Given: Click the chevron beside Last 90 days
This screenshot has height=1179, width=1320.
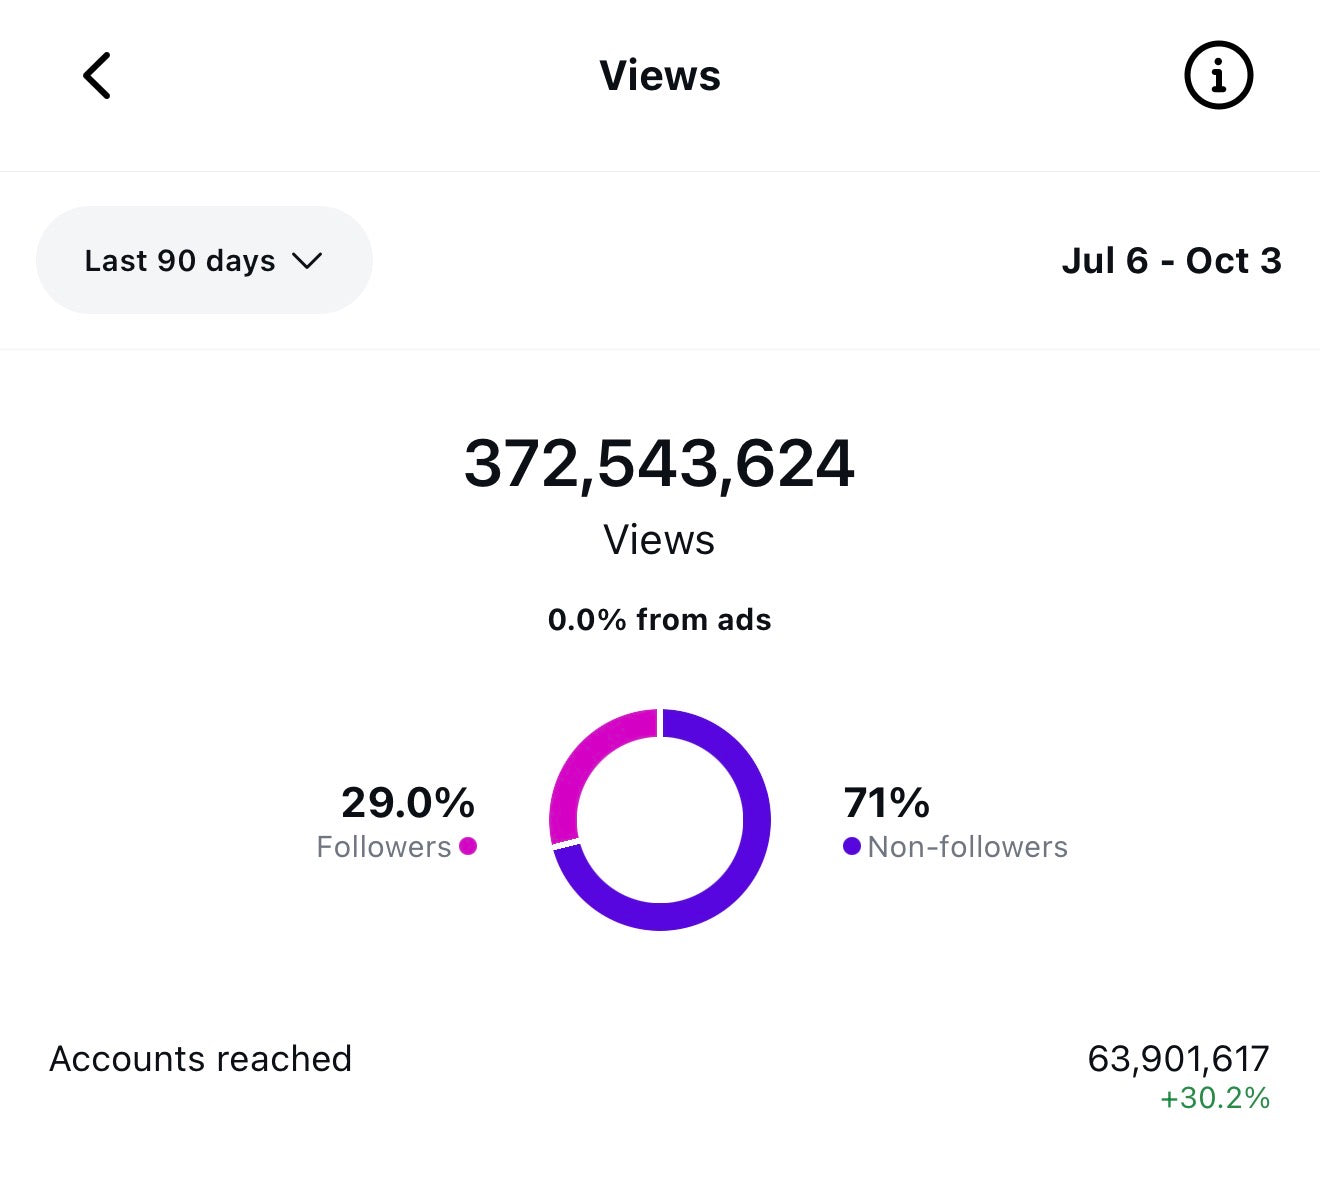Looking at the screenshot, I should pos(307,261).
